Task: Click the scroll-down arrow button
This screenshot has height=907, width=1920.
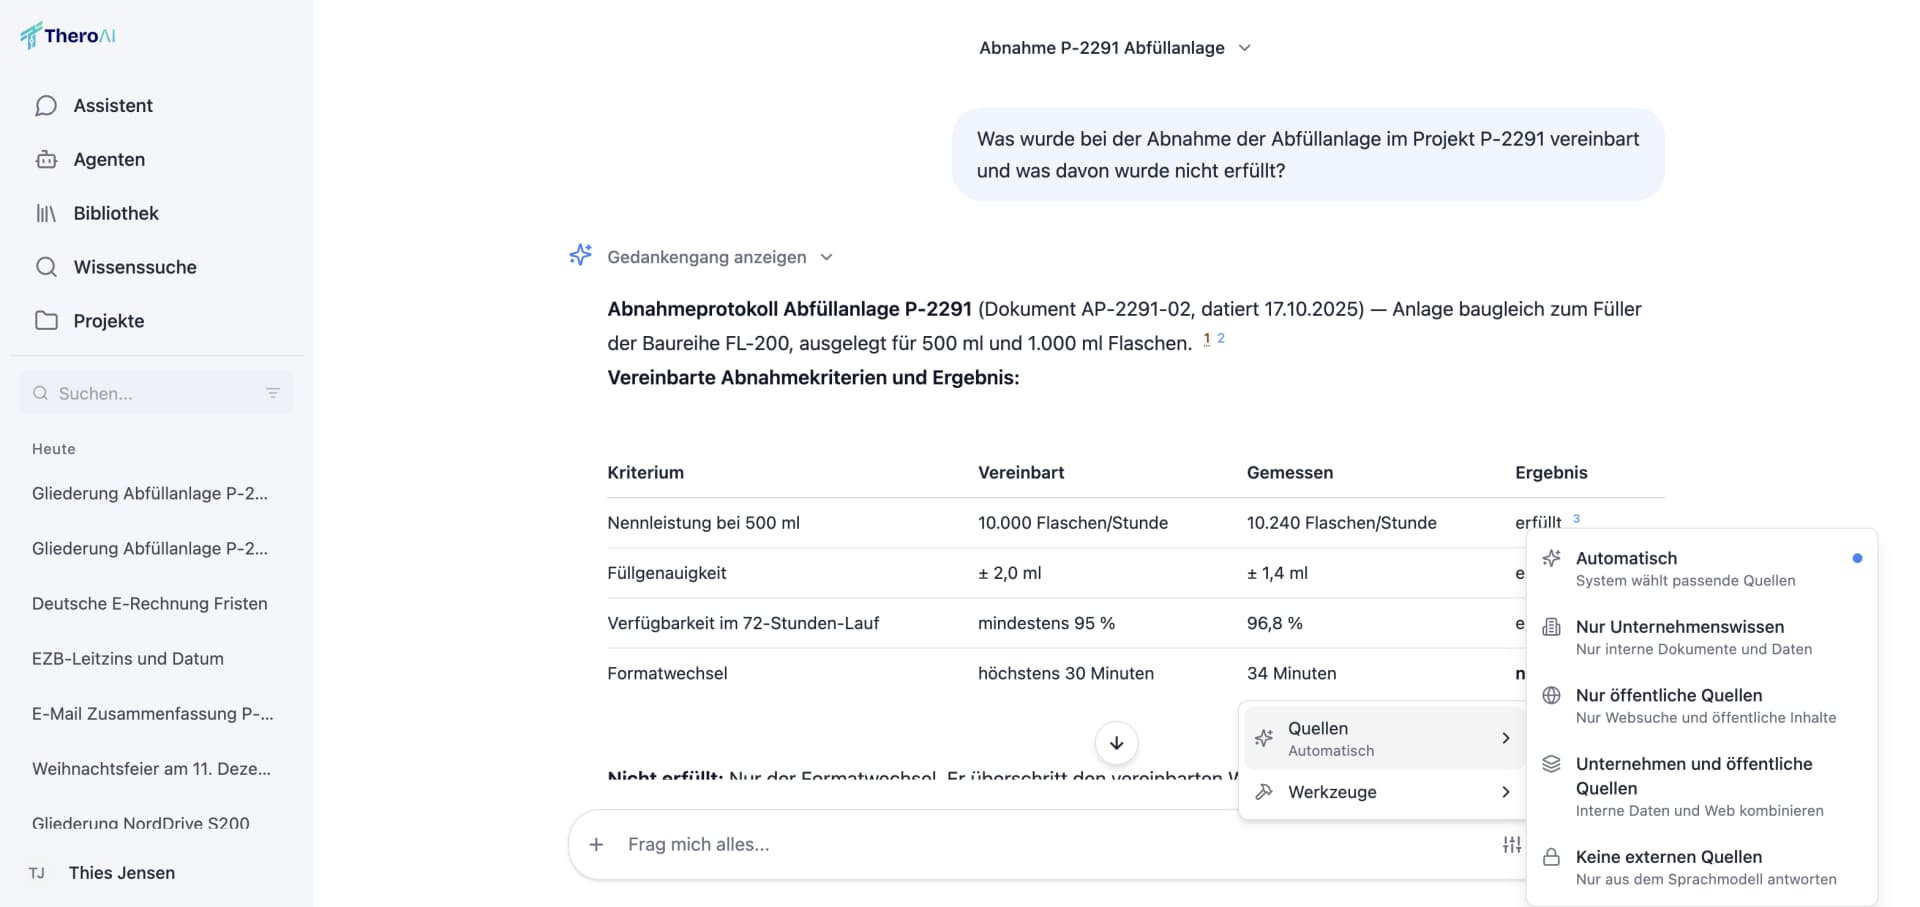Action: click(x=1116, y=743)
